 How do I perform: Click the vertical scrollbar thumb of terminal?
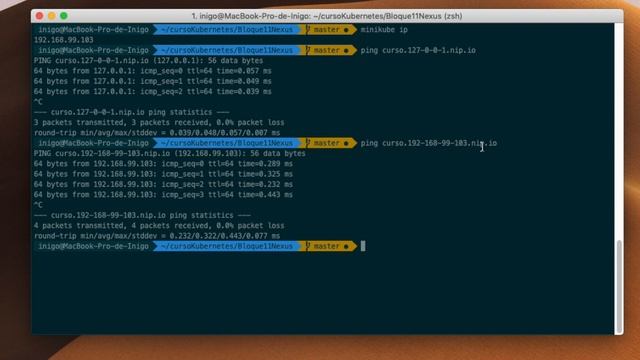point(619,287)
